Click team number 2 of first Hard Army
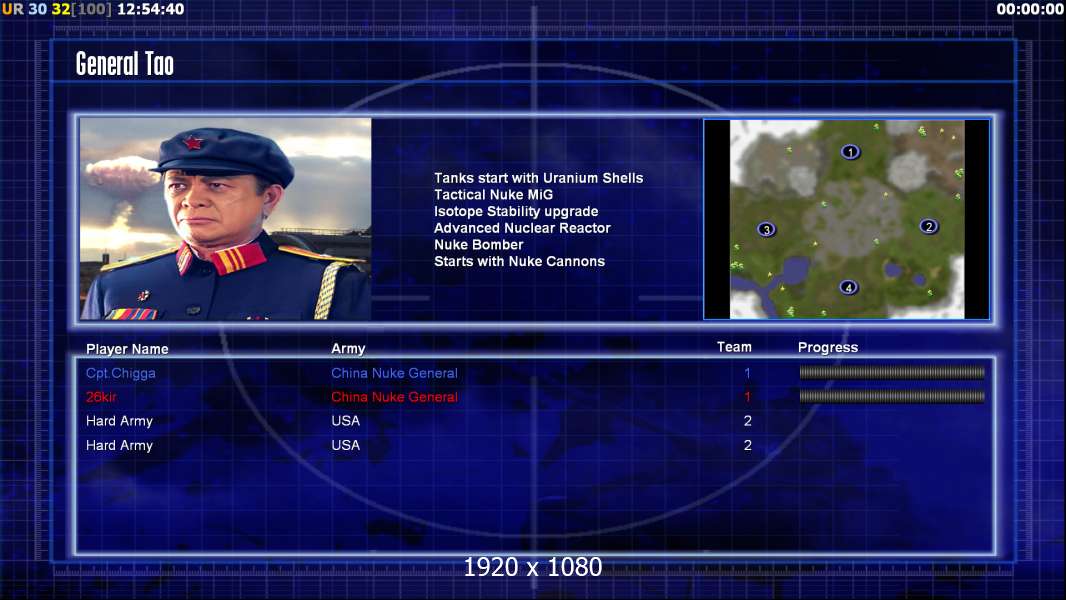The width and height of the screenshot is (1066, 600). click(748, 421)
